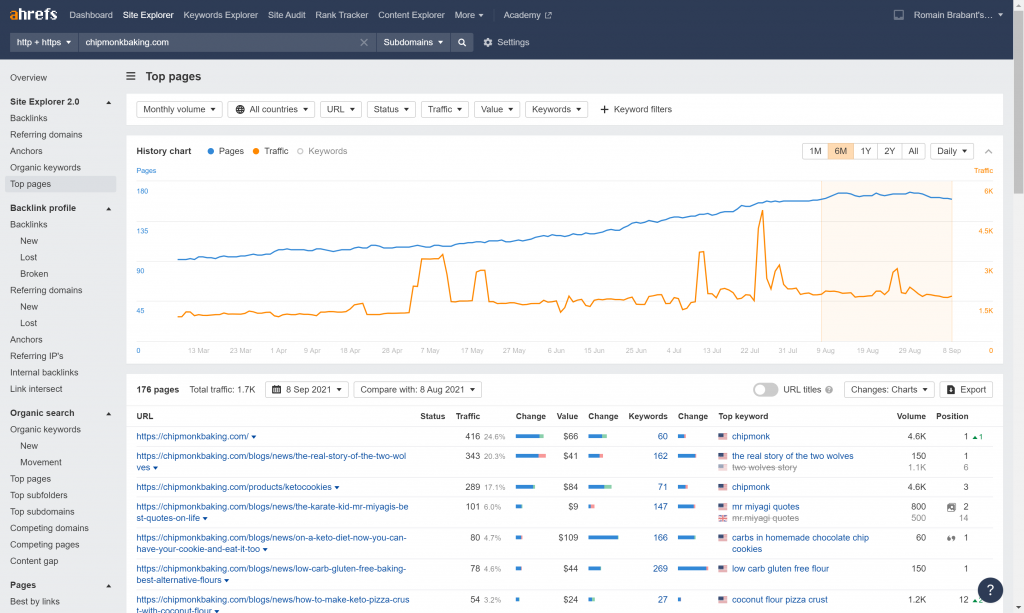Open the Daily interval dropdown

click(952, 151)
